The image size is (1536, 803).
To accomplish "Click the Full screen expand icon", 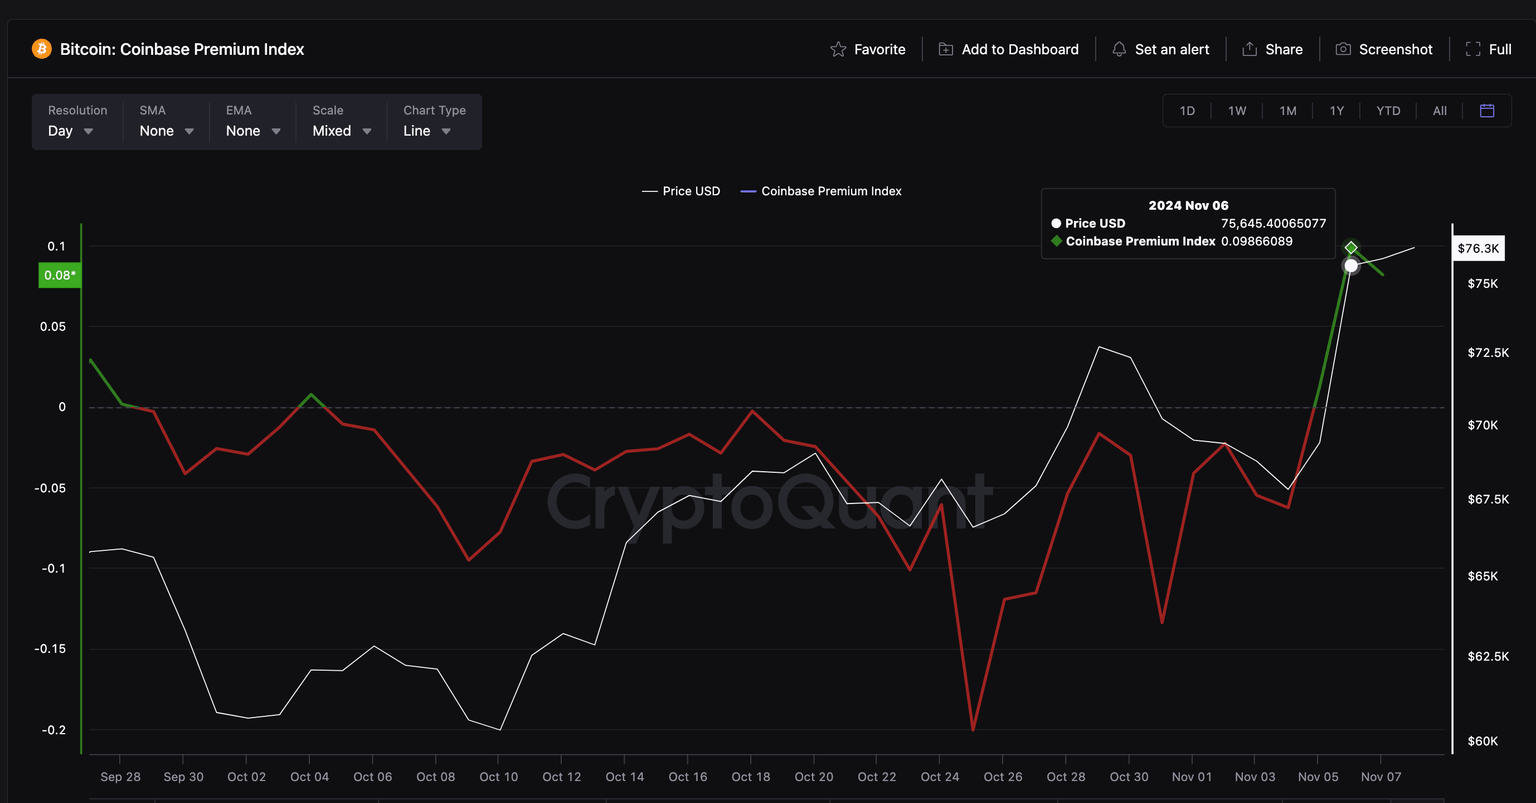I will click(x=1473, y=49).
